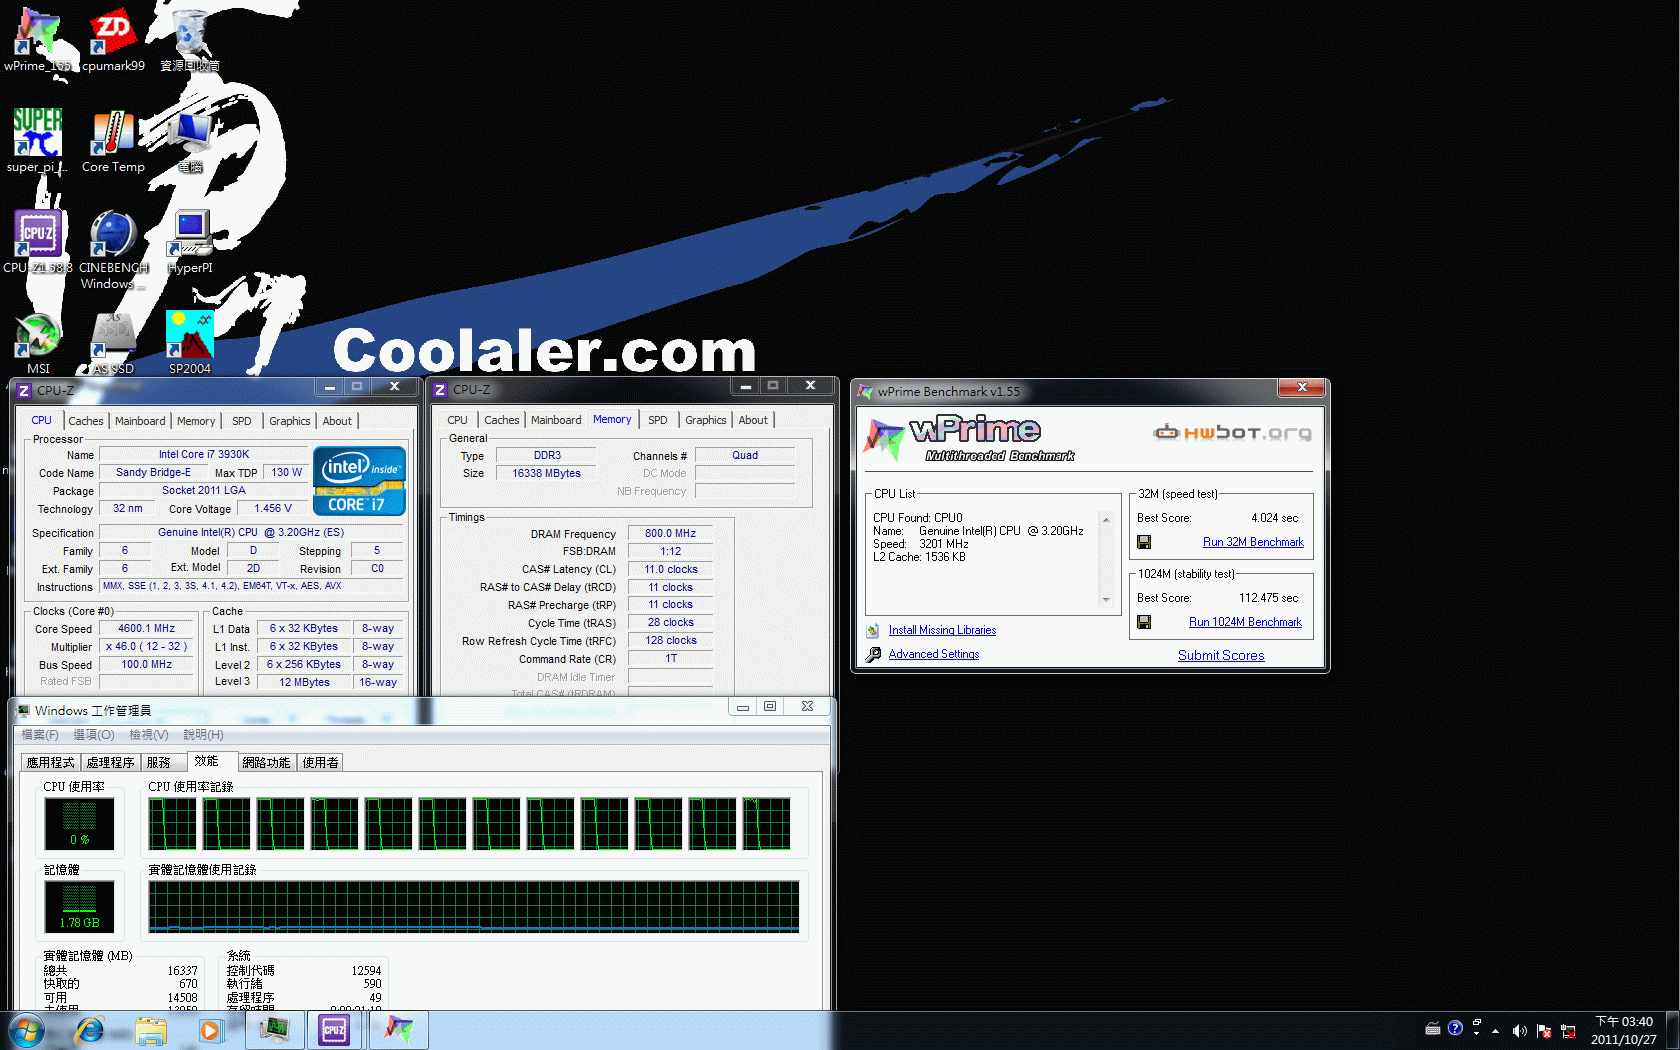Viewport: 1680px width, 1050px height.
Task: Open the Graphics tab in the left CPU-Z window
Action: click(x=290, y=421)
